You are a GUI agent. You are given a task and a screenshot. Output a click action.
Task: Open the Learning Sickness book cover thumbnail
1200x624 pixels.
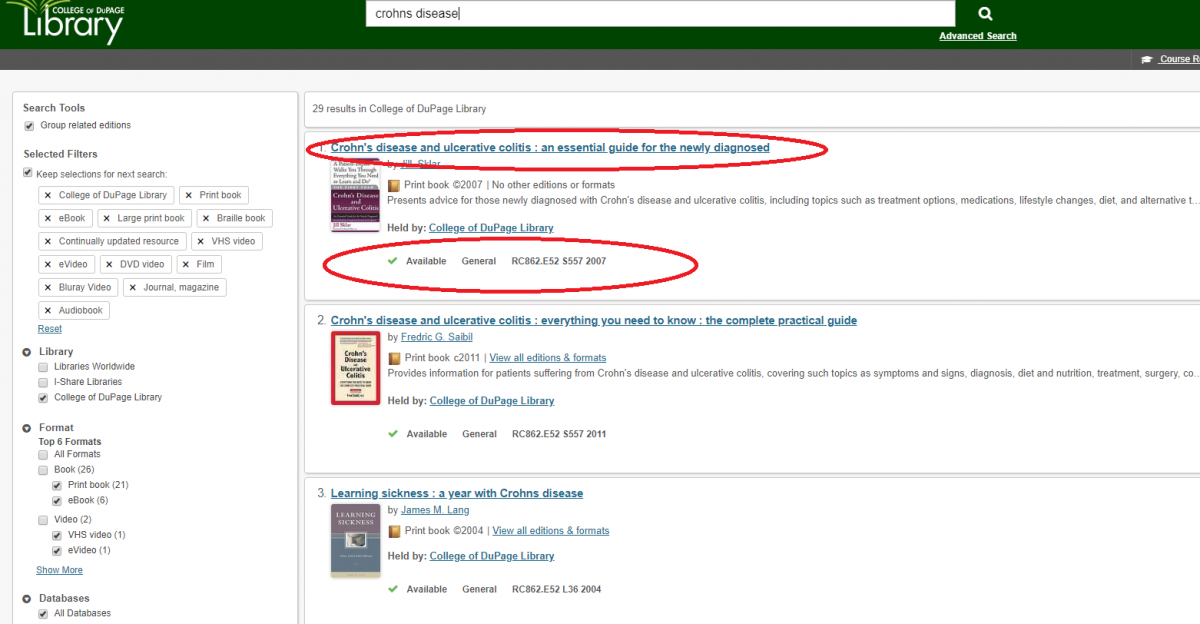355,540
